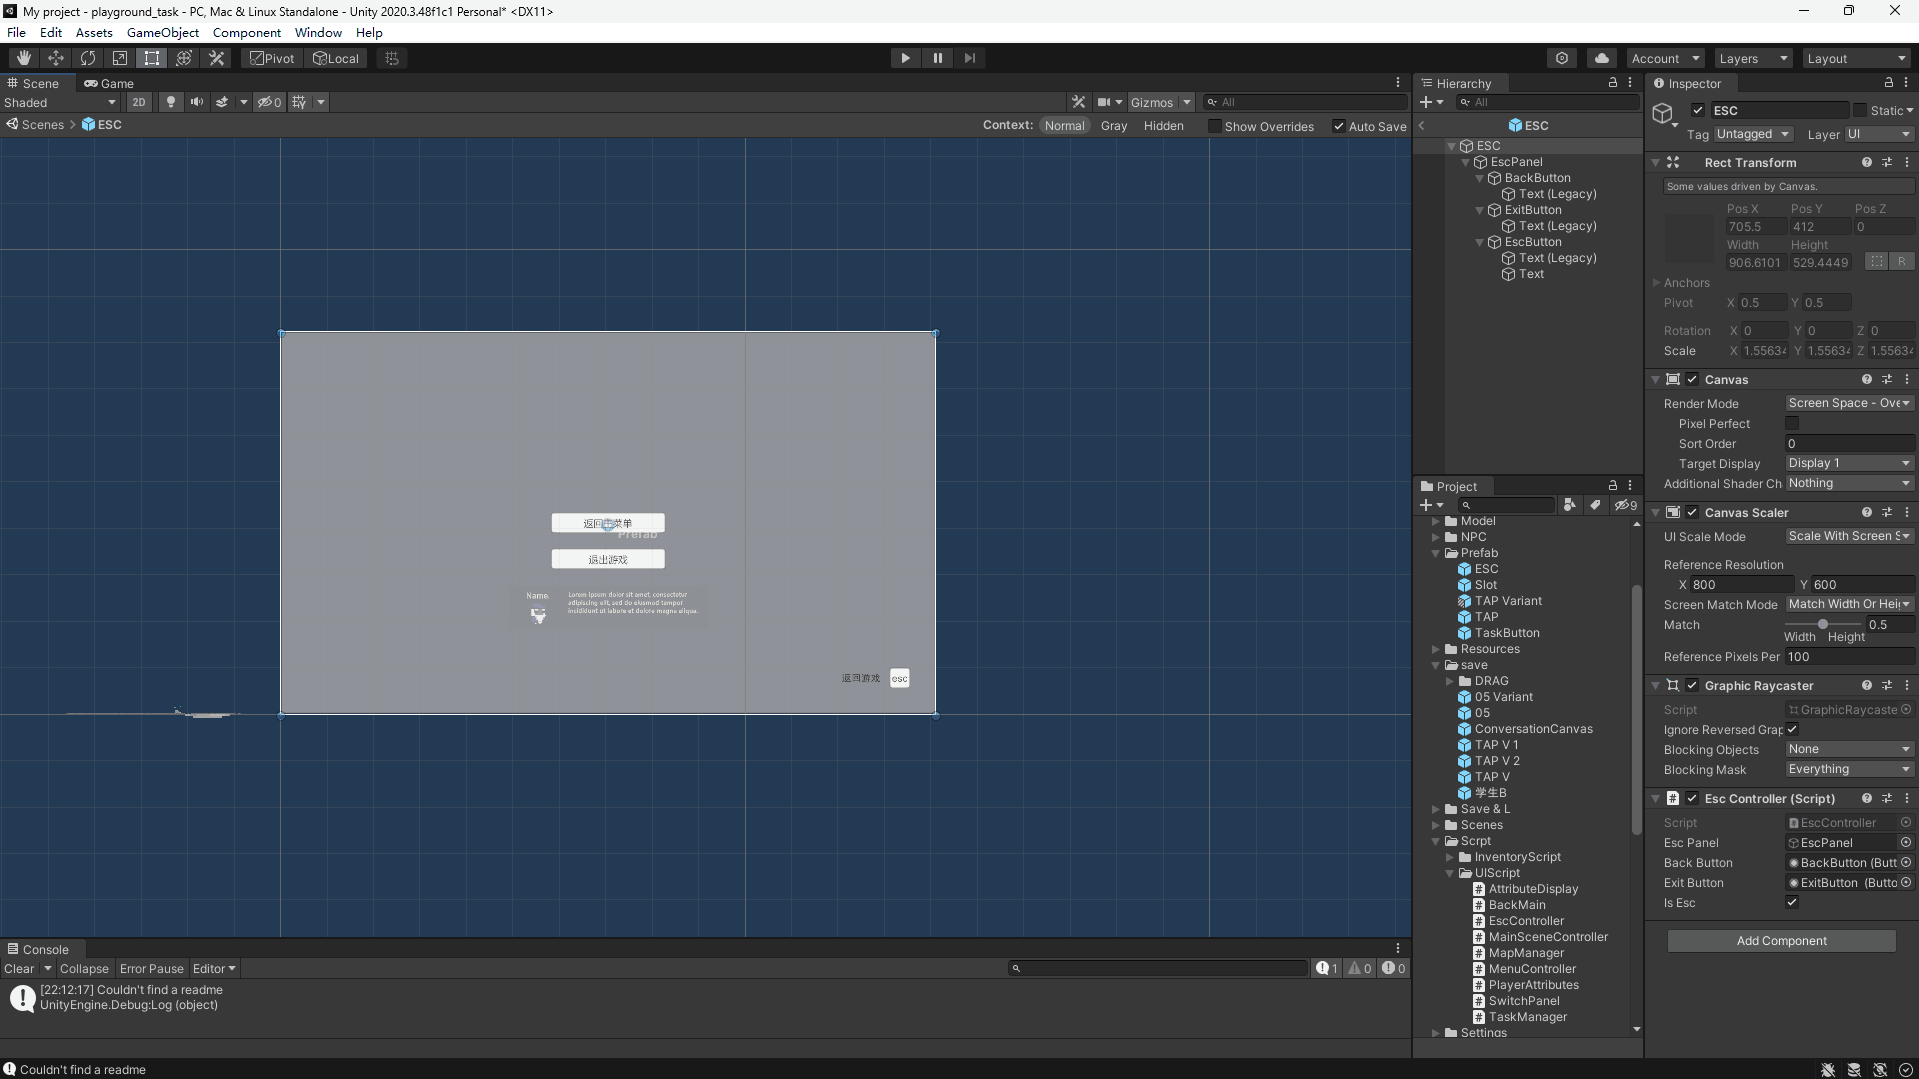The height and width of the screenshot is (1079, 1919).
Task: Toggle the 2D view mode
Action: pyautogui.click(x=138, y=102)
